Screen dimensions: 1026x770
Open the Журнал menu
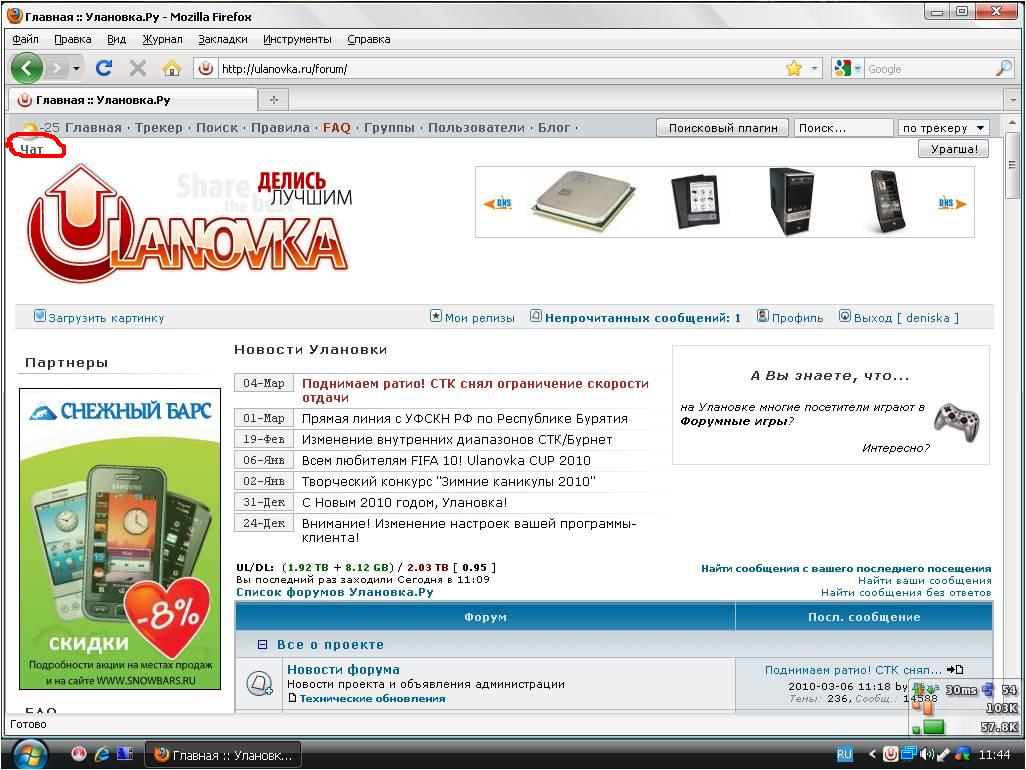(x=162, y=39)
